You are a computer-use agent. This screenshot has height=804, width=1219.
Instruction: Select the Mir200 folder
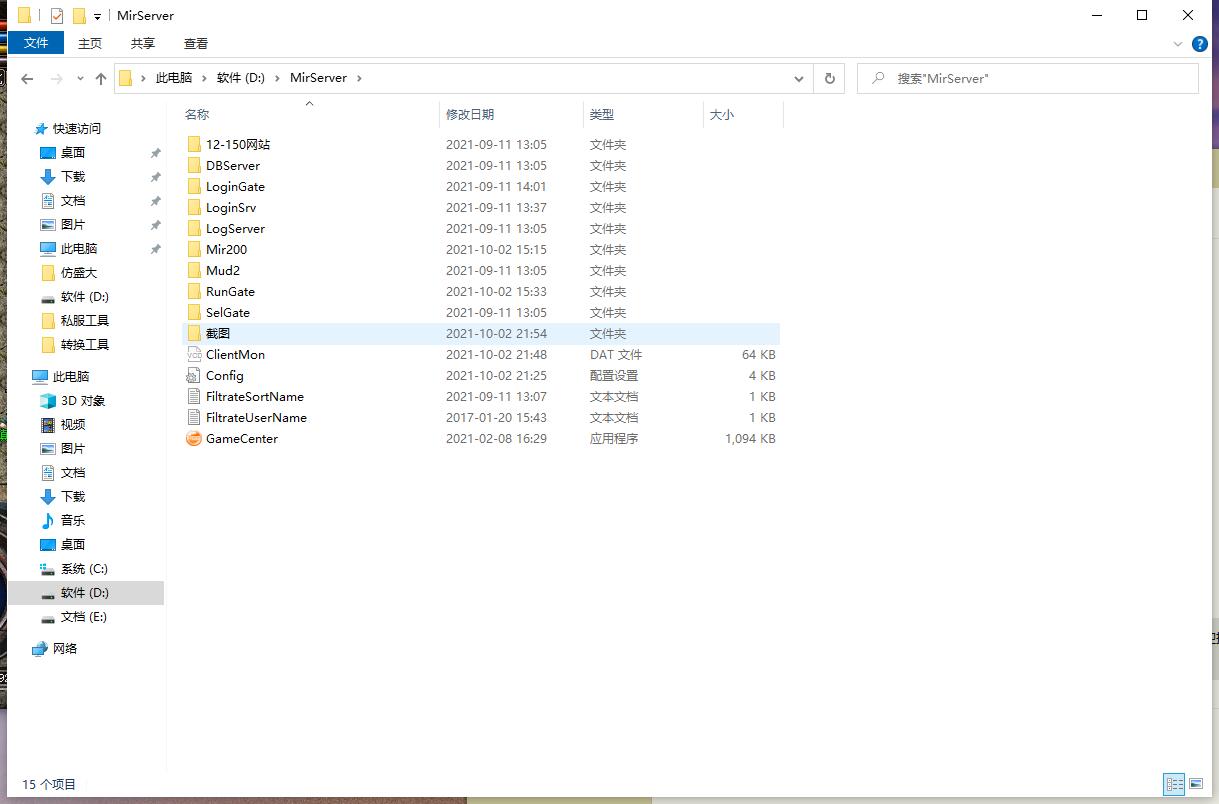tap(226, 250)
